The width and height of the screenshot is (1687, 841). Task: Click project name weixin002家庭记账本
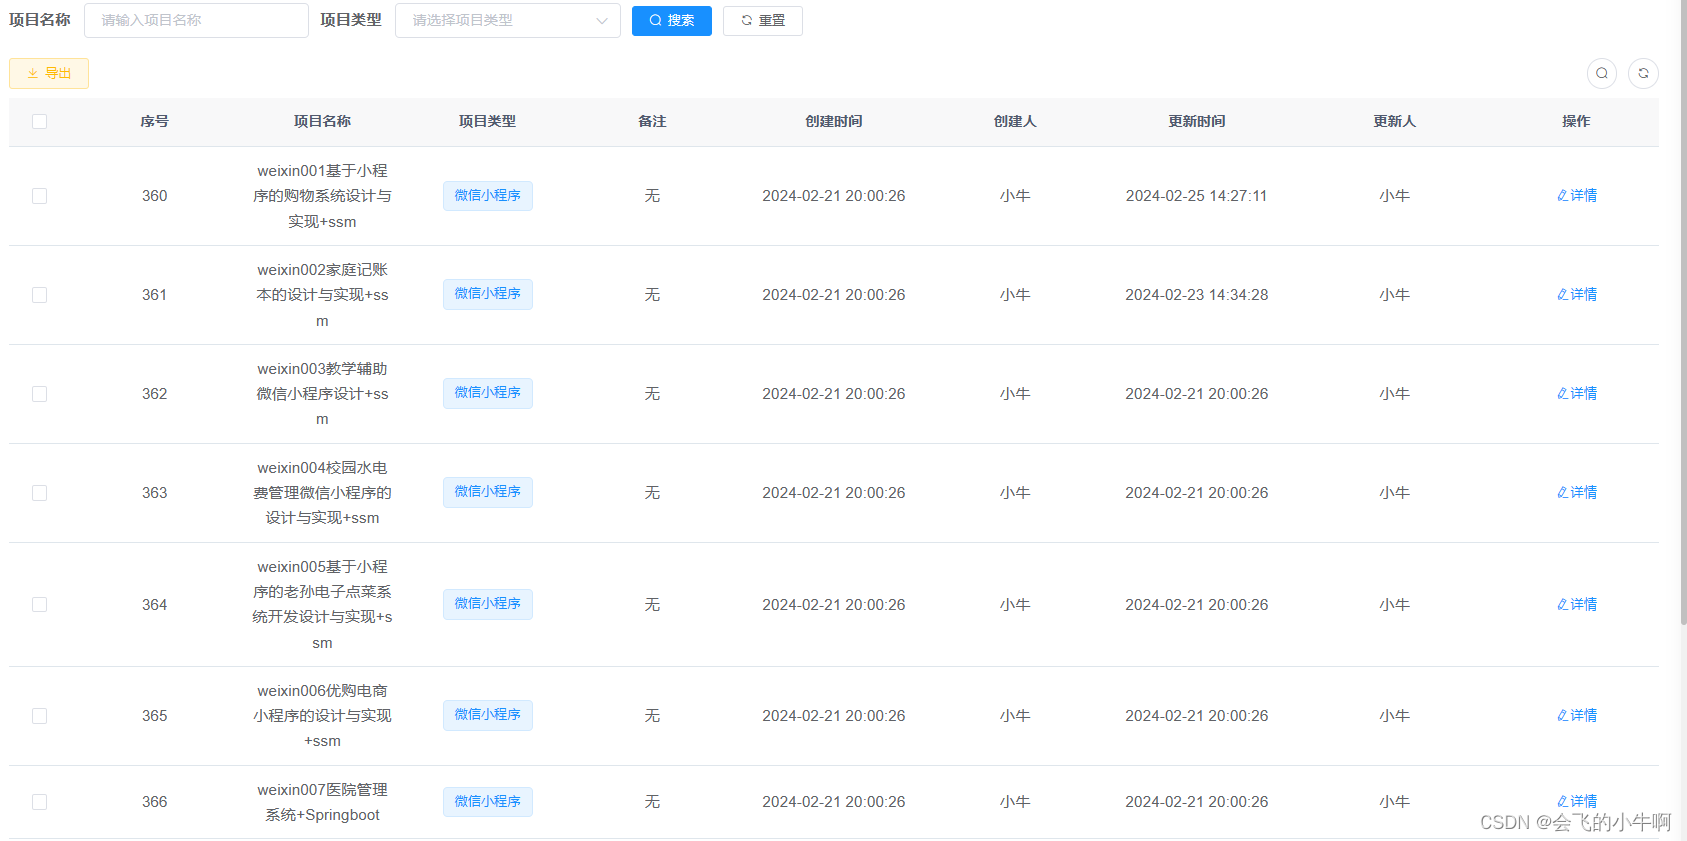[x=322, y=295]
